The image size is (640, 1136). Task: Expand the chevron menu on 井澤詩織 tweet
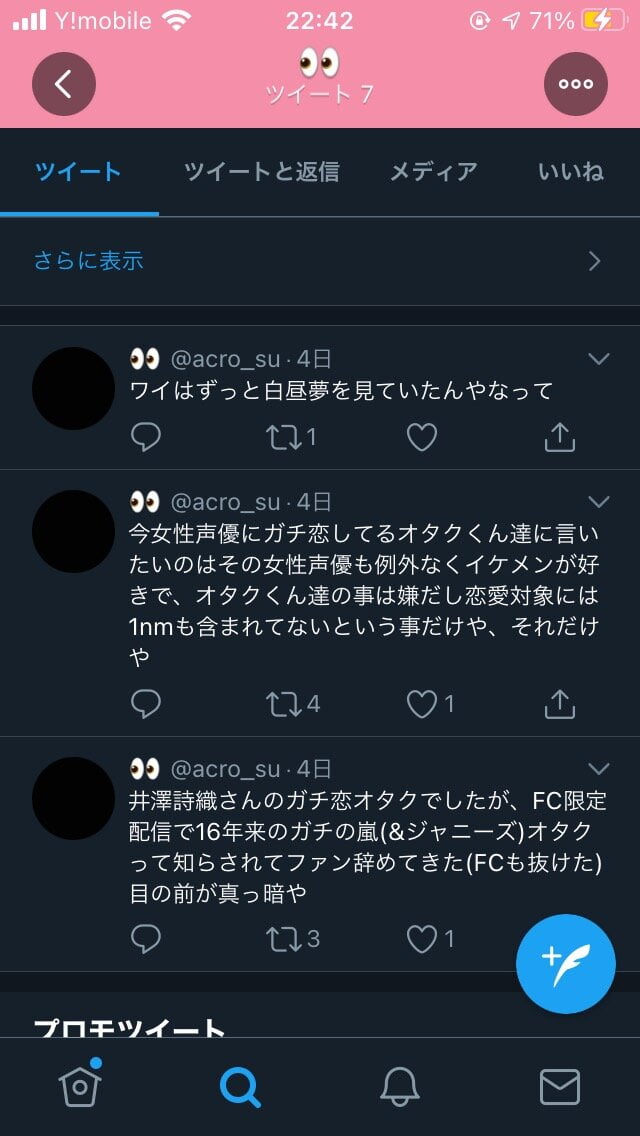[x=599, y=769]
